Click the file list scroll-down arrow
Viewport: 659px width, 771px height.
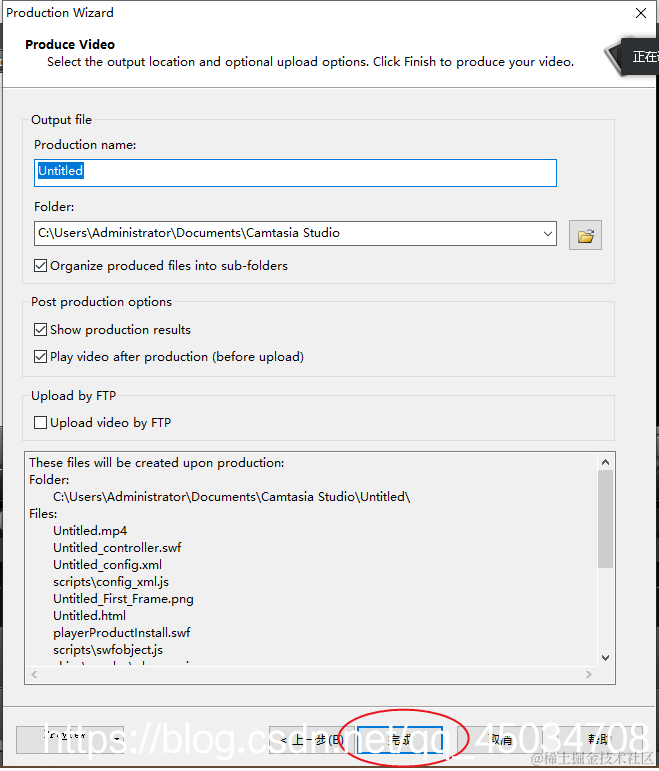click(x=605, y=658)
